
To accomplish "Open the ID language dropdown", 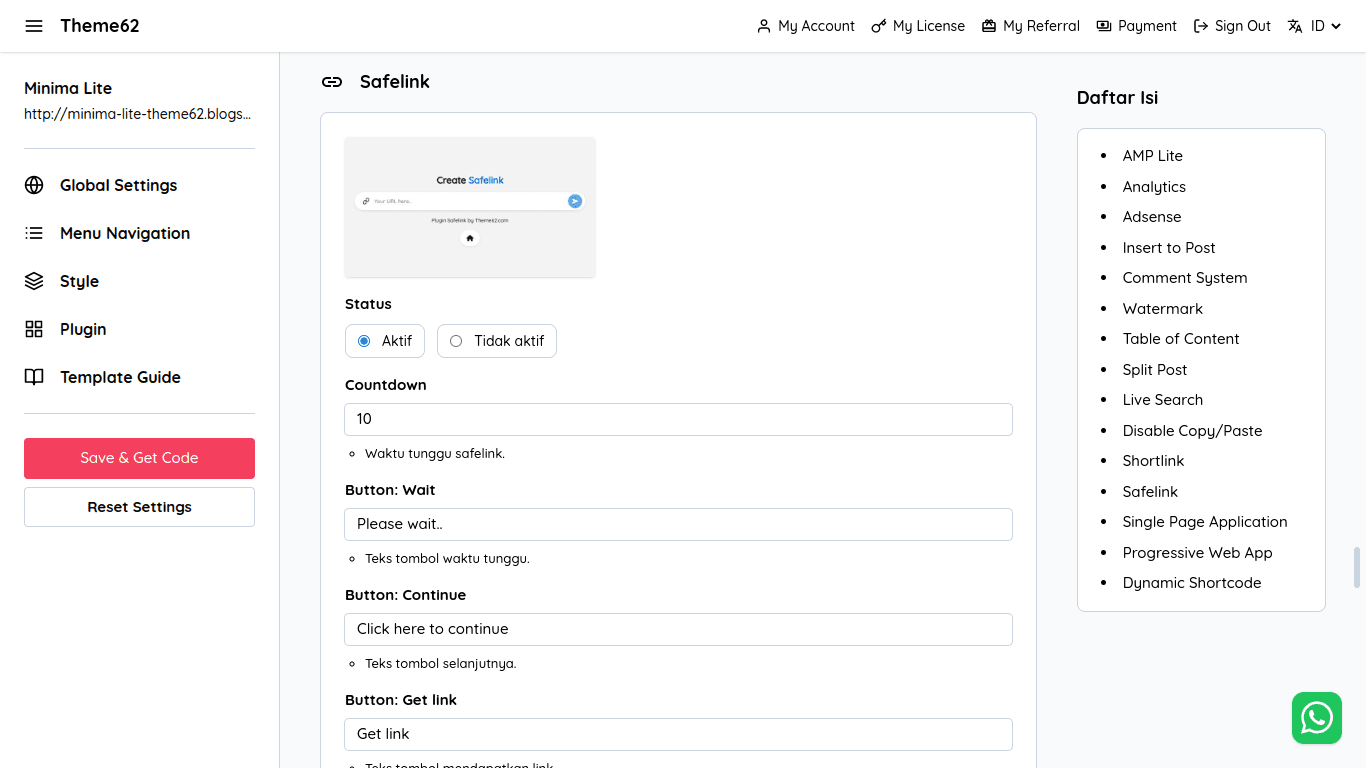I will coord(1326,26).
